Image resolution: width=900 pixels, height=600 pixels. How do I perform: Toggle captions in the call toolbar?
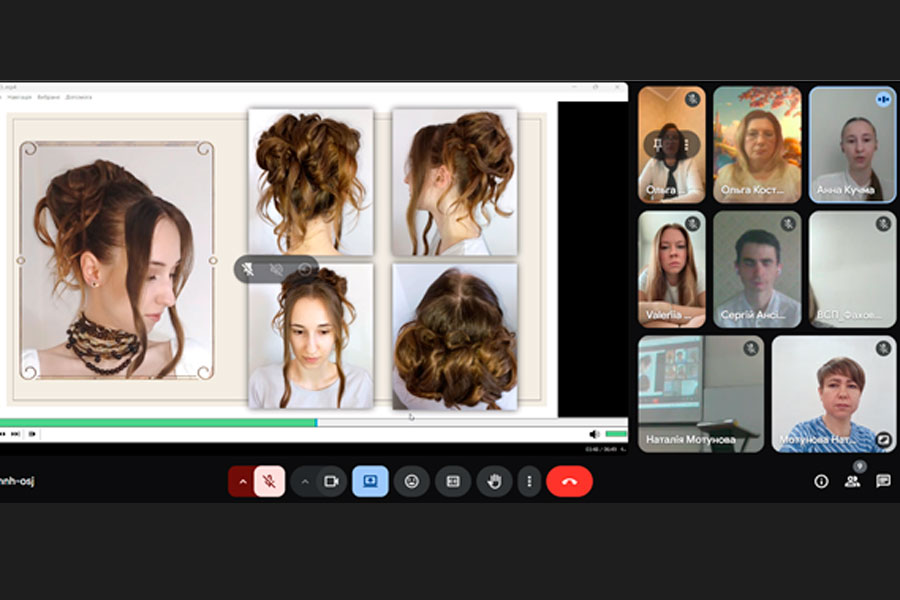(453, 481)
